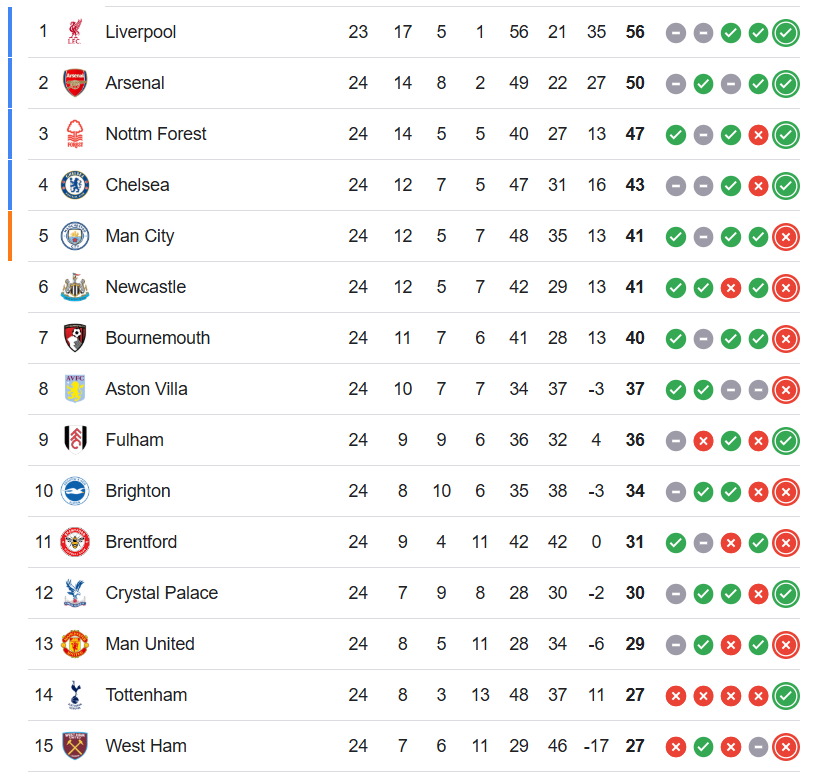Open the Bournemouth team link

click(x=158, y=338)
